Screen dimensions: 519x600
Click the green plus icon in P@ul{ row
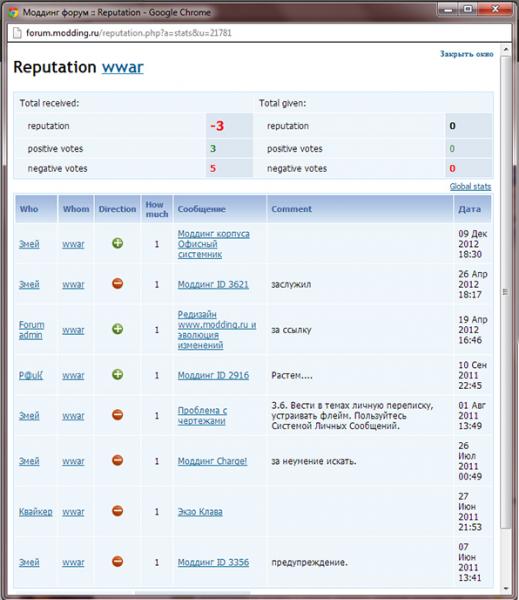pyautogui.click(x=118, y=375)
